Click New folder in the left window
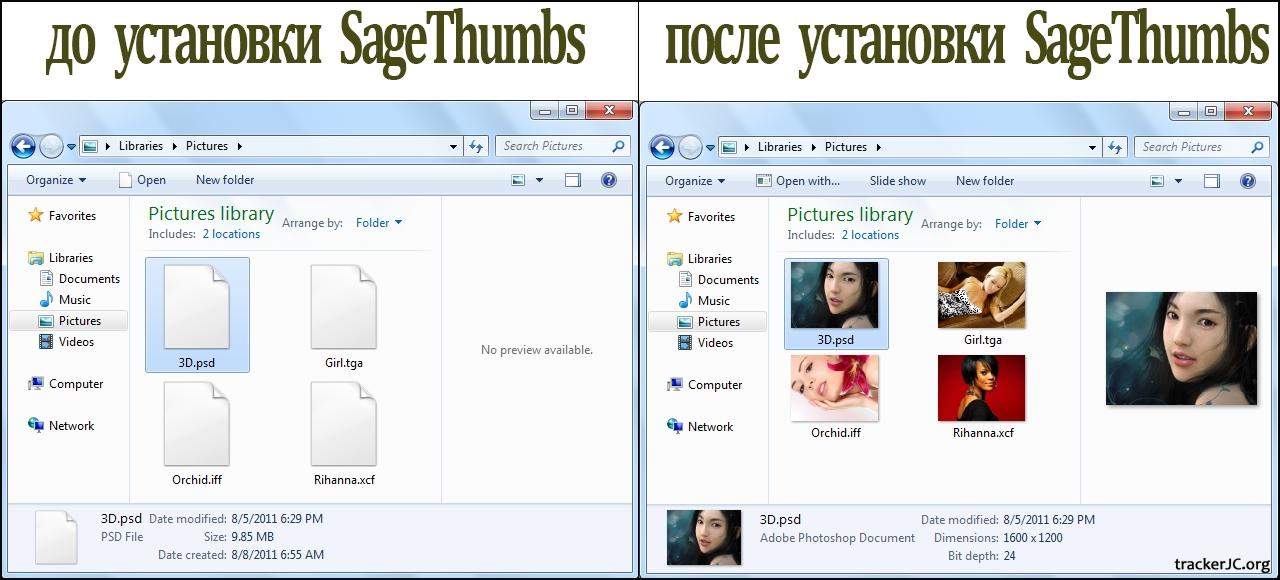1280x580 pixels. point(225,180)
